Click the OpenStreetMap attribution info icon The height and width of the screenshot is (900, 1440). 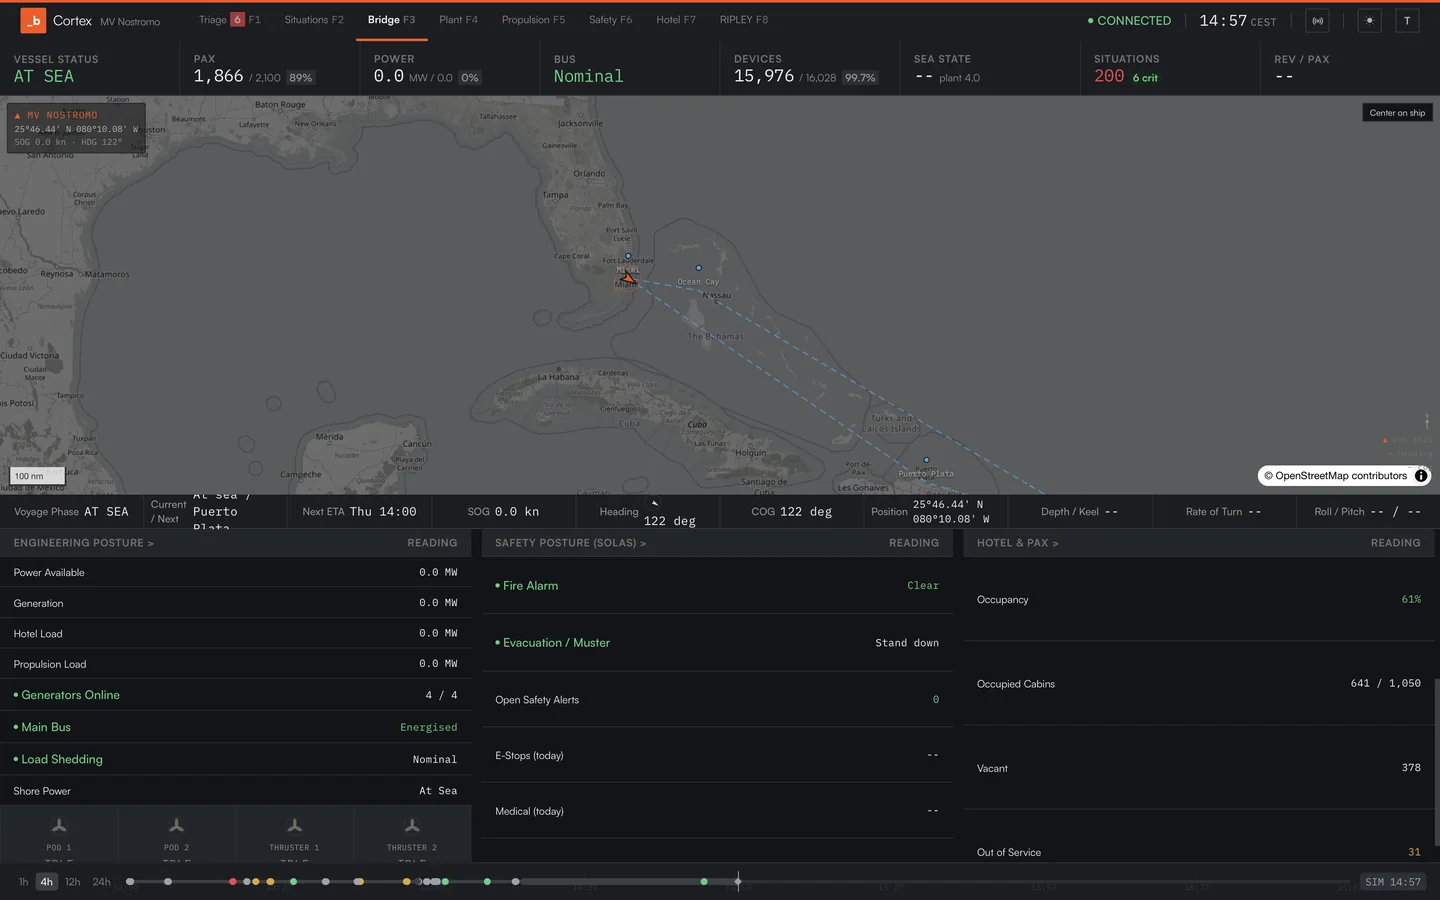click(1421, 476)
